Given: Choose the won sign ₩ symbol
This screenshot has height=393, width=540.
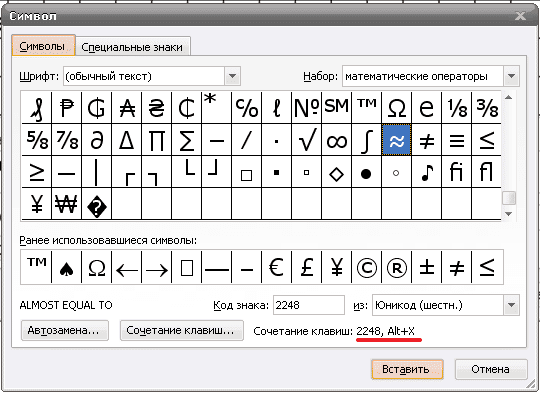Looking at the screenshot, I should click(66, 204).
